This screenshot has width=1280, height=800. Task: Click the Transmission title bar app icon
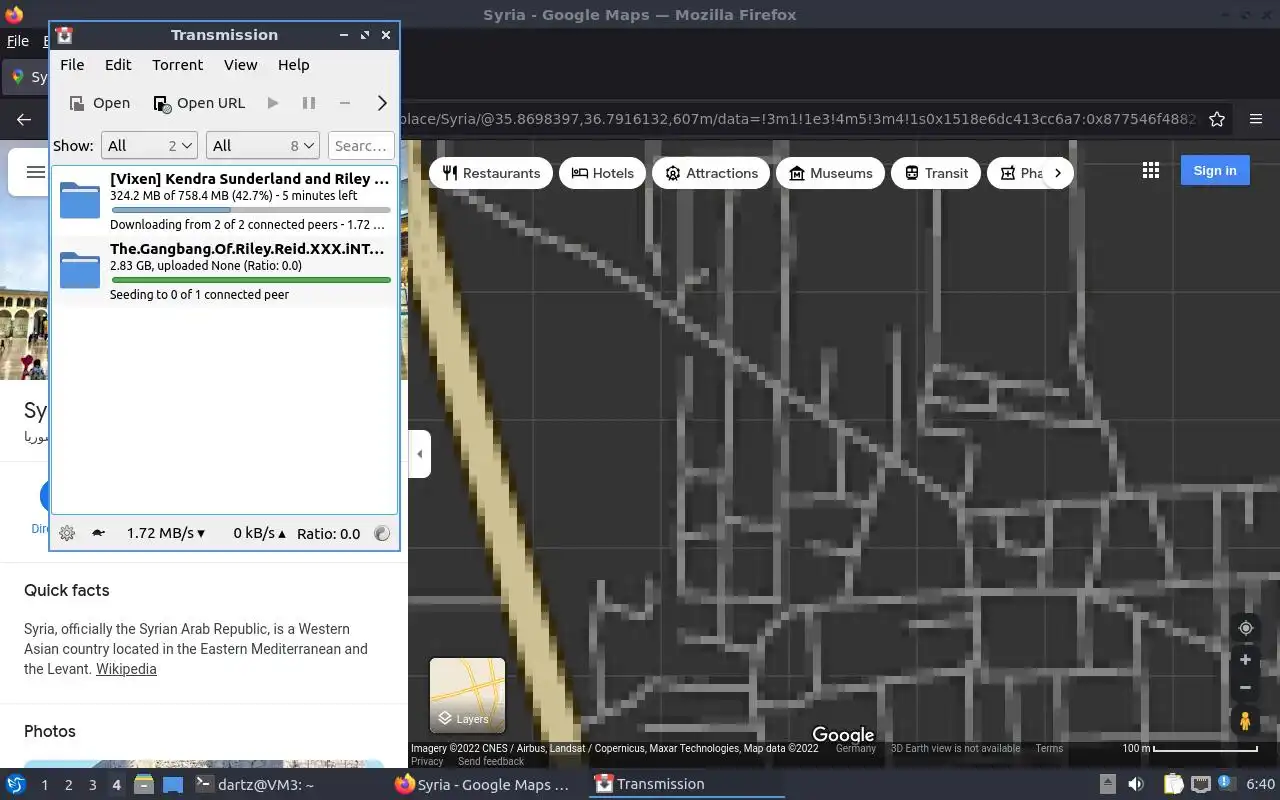pos(64,35)
